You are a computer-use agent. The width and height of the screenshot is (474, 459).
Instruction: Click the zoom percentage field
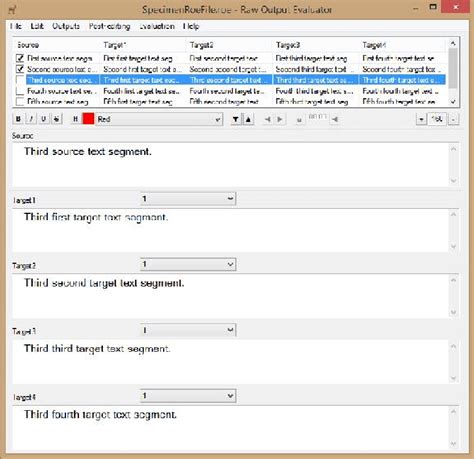pyautogui.click(x=437, y=119)
